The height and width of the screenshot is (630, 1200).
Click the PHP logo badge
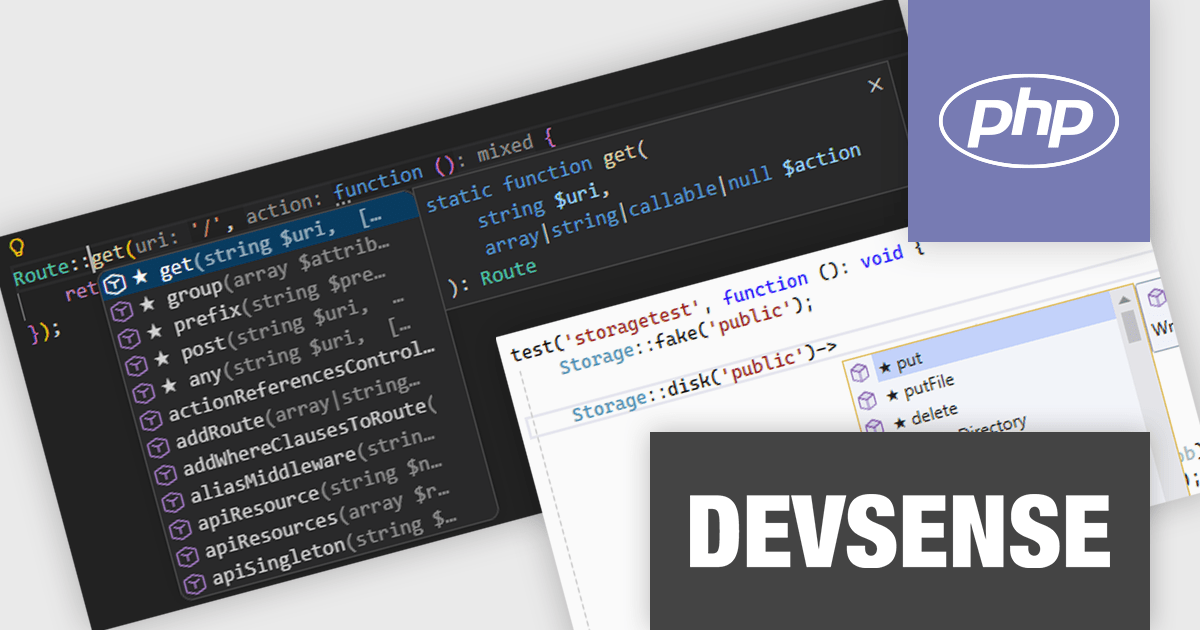pyautogui.click(x=1029, y=120)
